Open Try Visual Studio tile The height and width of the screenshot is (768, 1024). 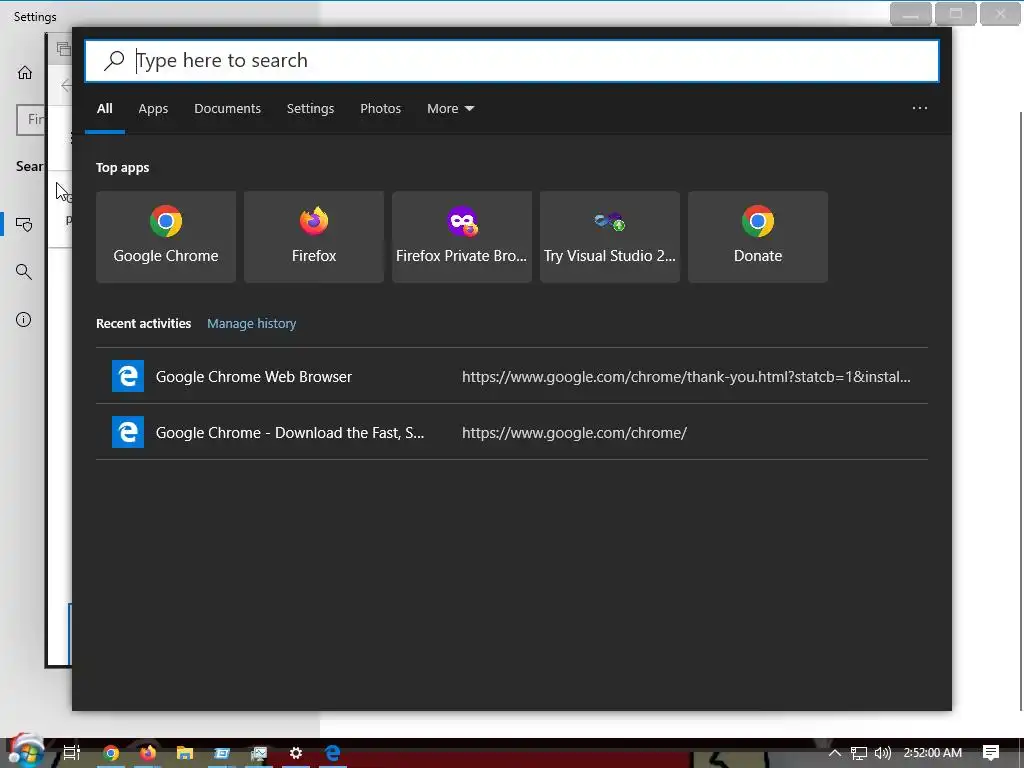(x=610, y=237)
